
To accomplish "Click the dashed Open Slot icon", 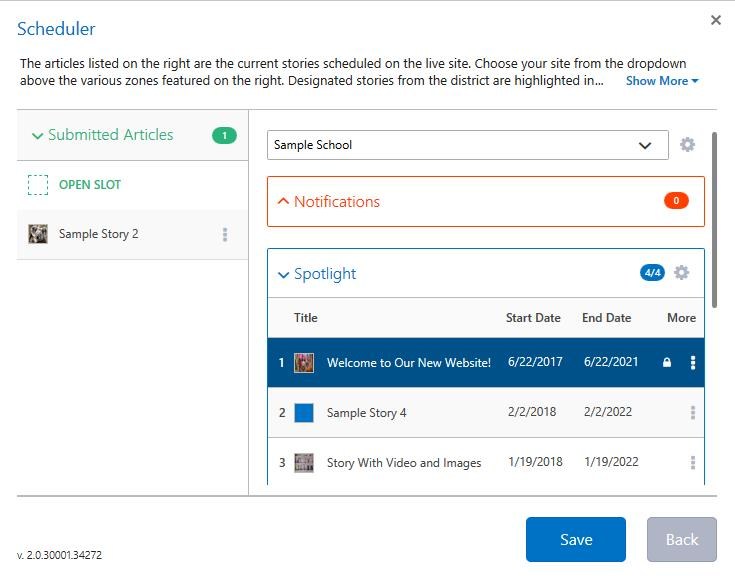I will pos(38,185).
